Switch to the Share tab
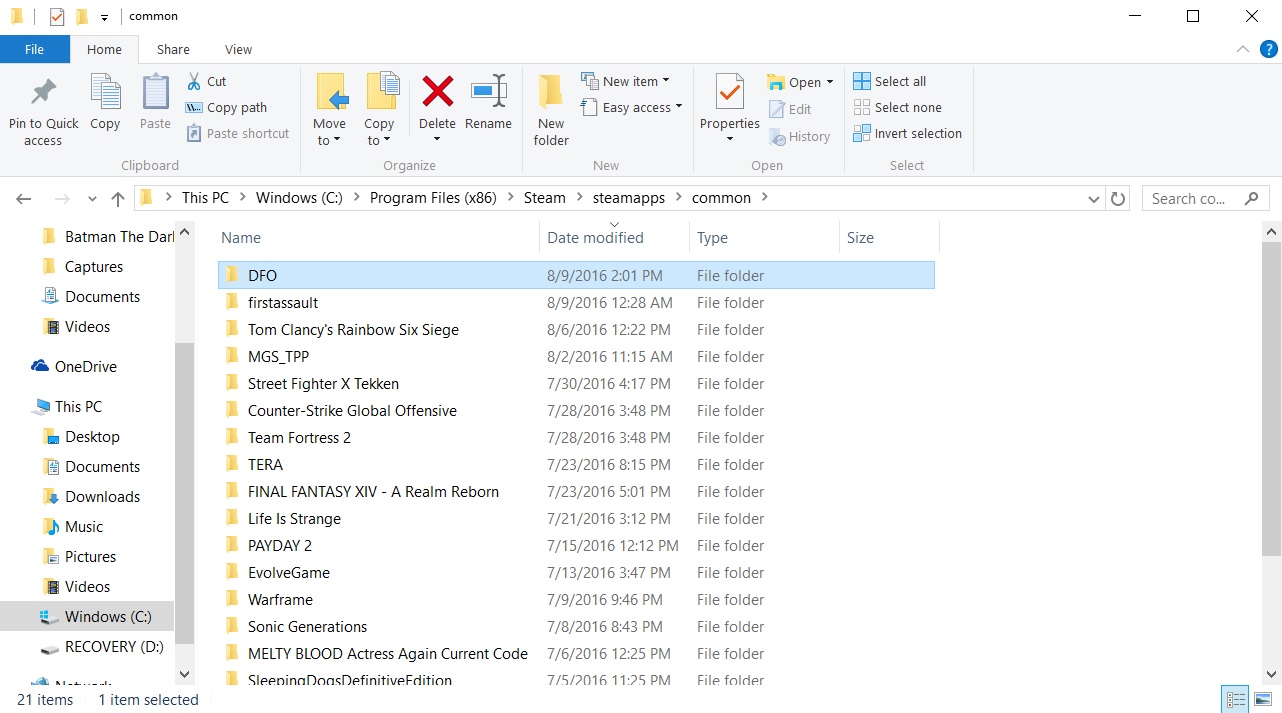Screen dimensions: 1282x713 tap(173, 49)
